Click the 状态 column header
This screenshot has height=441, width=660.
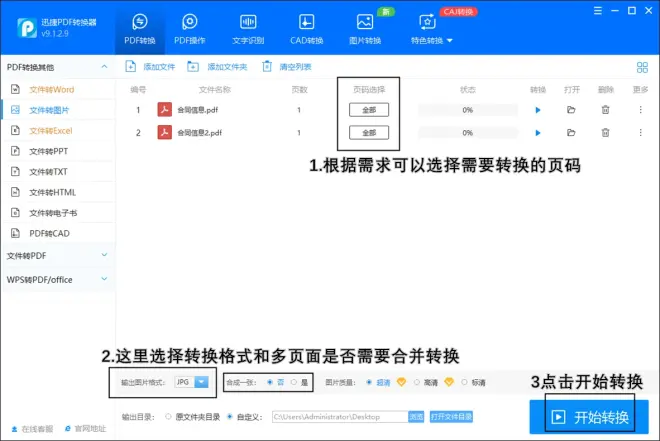click(x=468, y=90)
